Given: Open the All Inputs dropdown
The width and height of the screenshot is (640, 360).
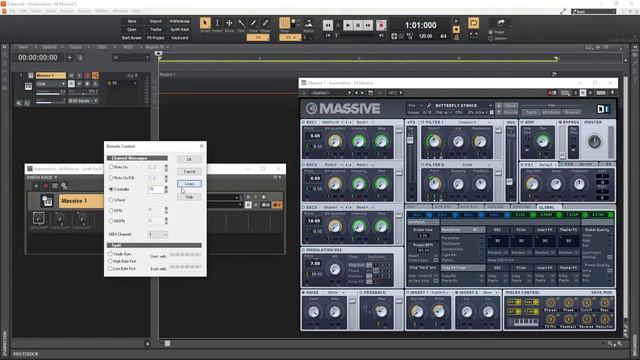Looking at the screenshot, I should (x=83, y=100).
